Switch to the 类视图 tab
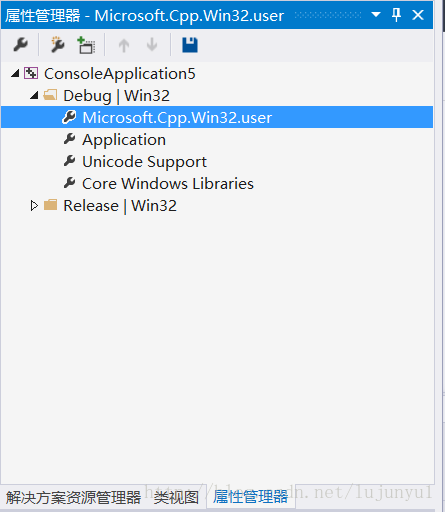This screenshot has width=445, height=512. pyautogui.click(x=176, y=498)
